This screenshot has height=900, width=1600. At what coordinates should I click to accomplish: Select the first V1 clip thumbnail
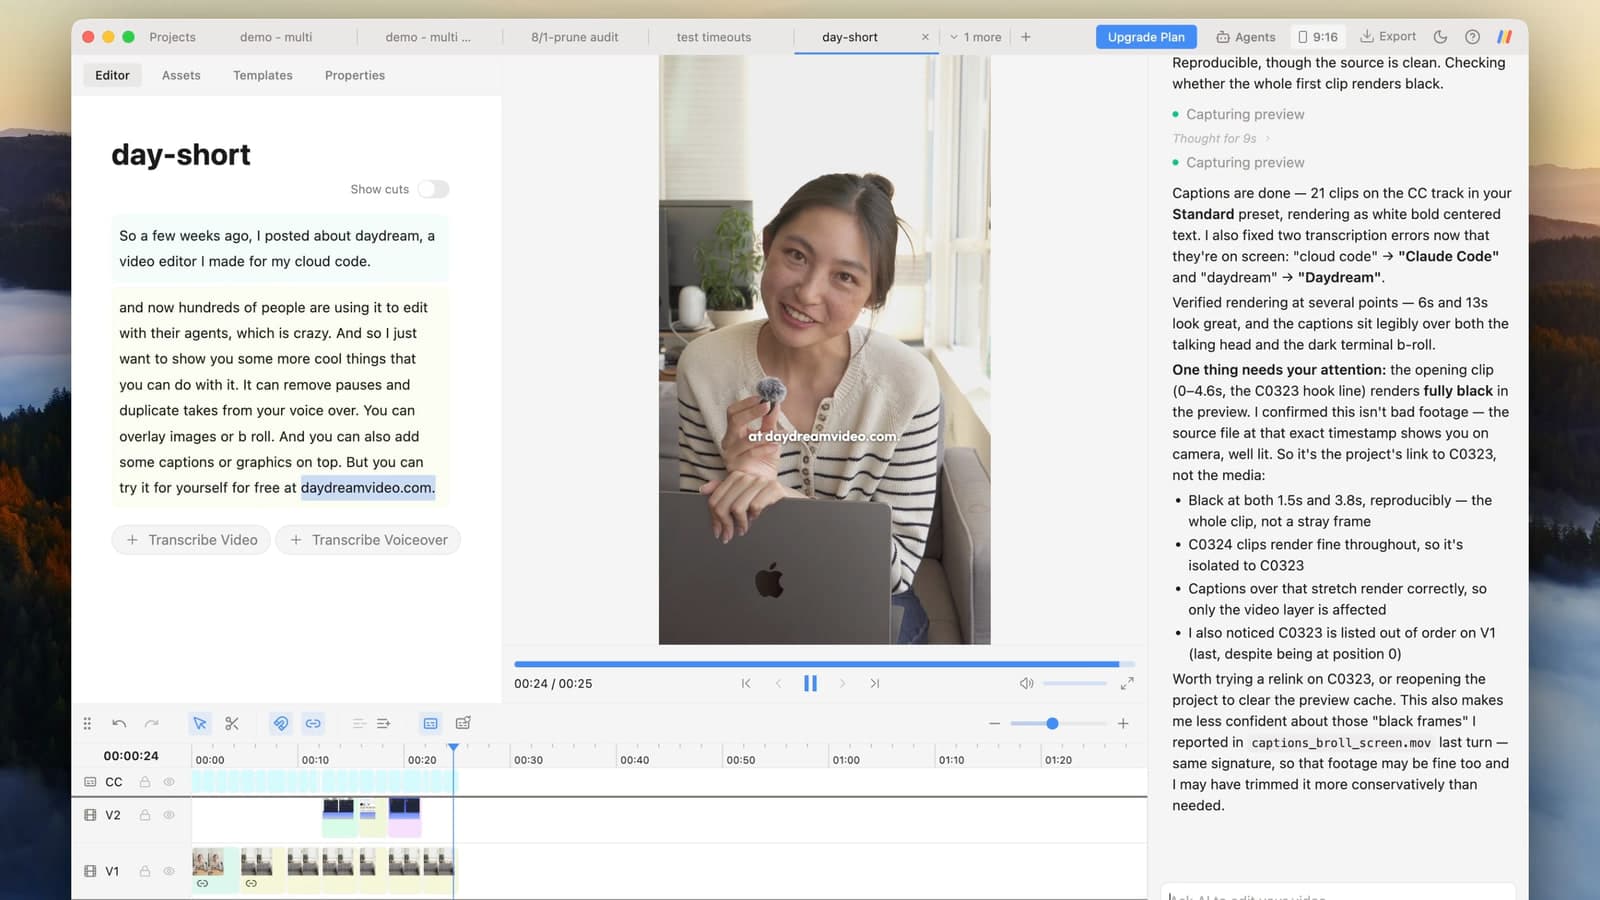(x=208, y=862)
